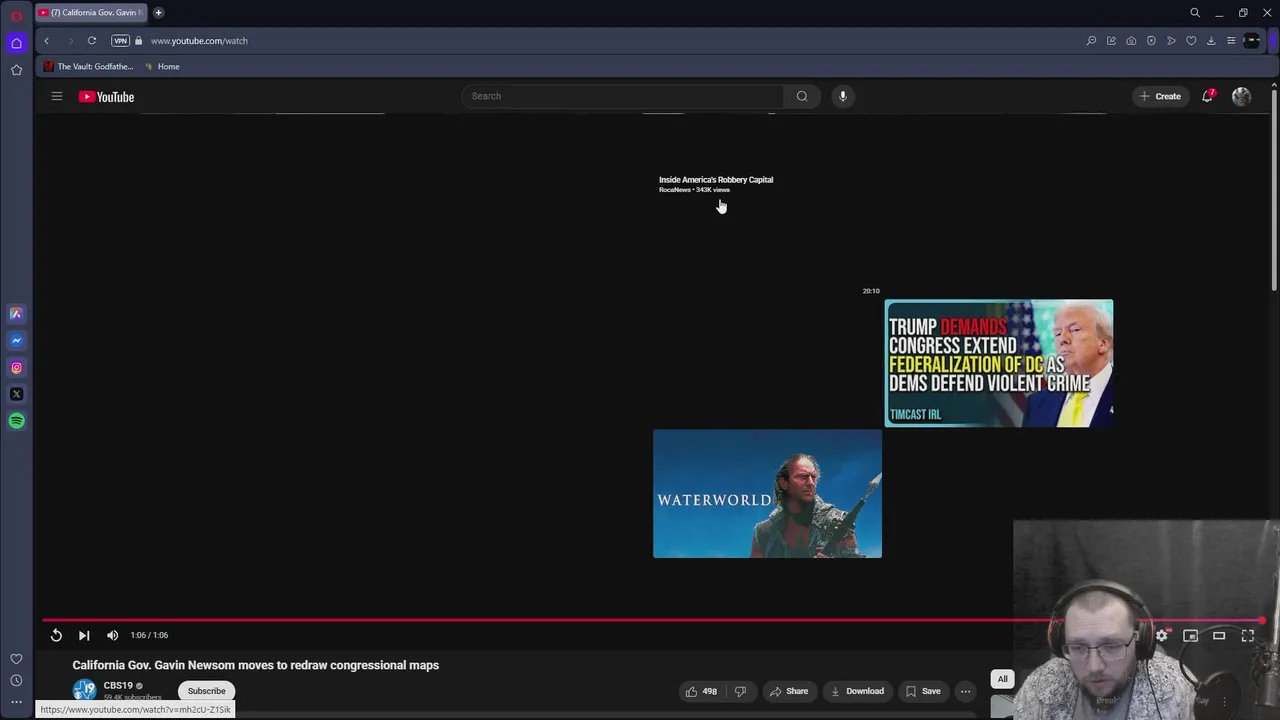Open the send/flow arrow icon

[1171, 41]
